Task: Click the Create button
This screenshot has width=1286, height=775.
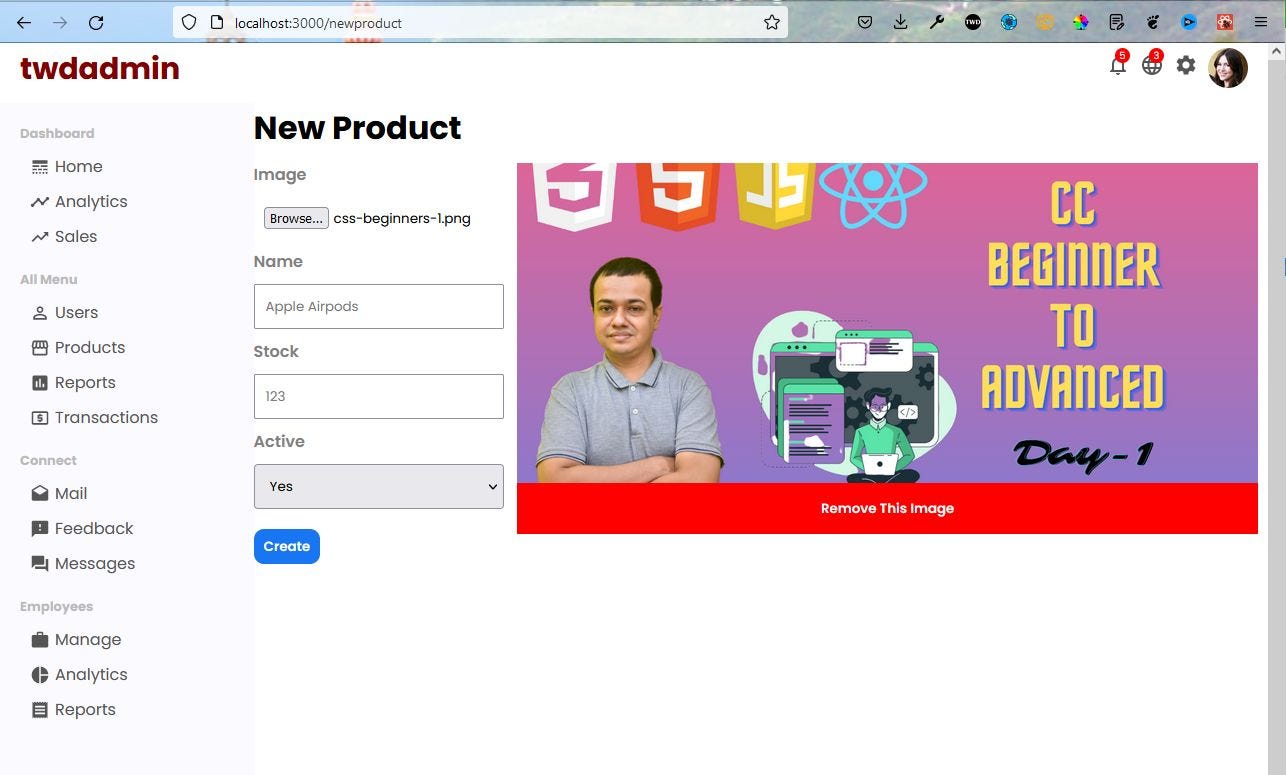Action: click(x=287, y=546)
